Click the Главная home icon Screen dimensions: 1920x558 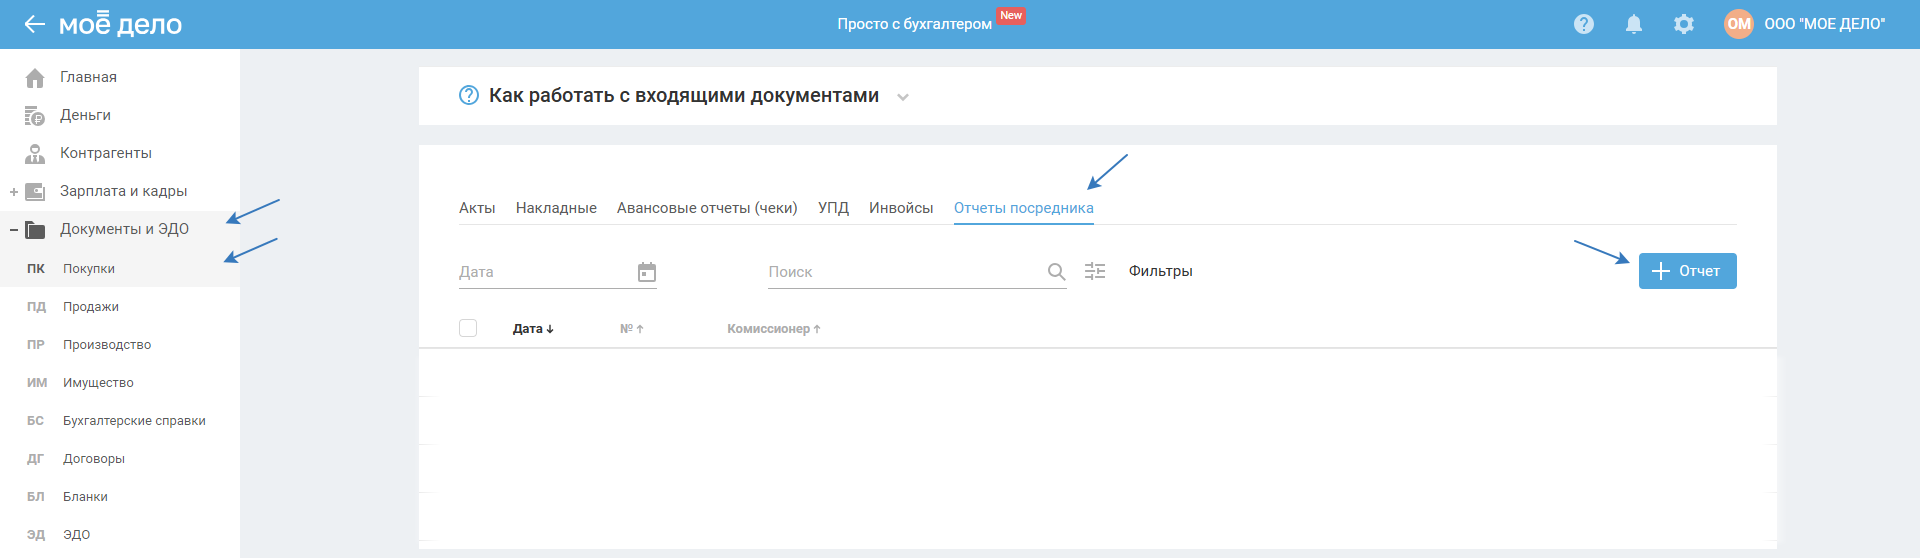[x=35, y=78]
